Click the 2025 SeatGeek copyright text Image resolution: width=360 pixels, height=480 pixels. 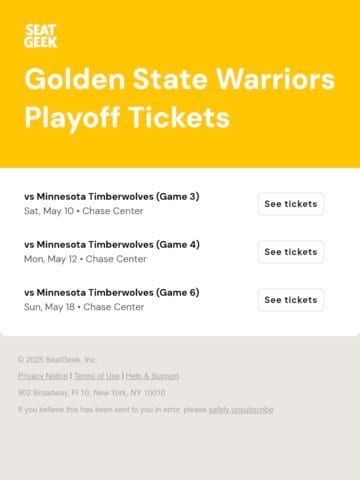[57, 359]
